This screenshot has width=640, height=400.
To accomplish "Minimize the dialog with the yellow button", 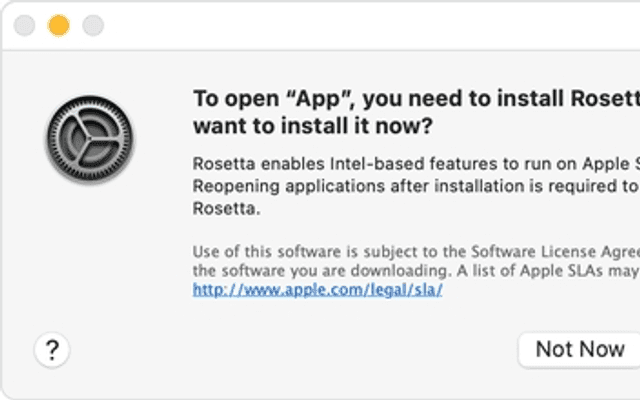I will tap(59, 26).
